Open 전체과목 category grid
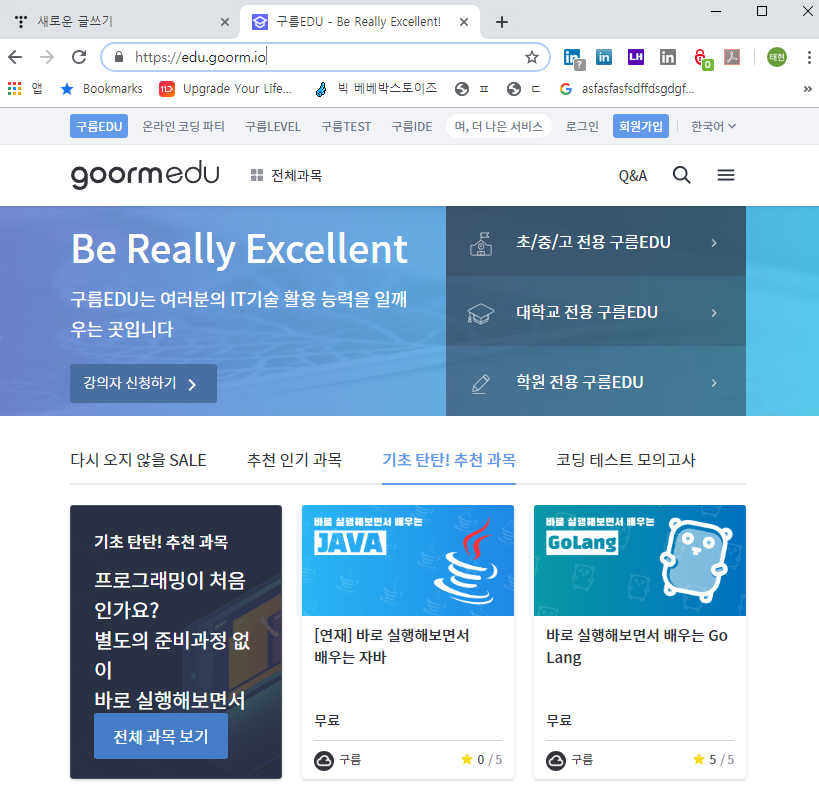 (286, 176)
